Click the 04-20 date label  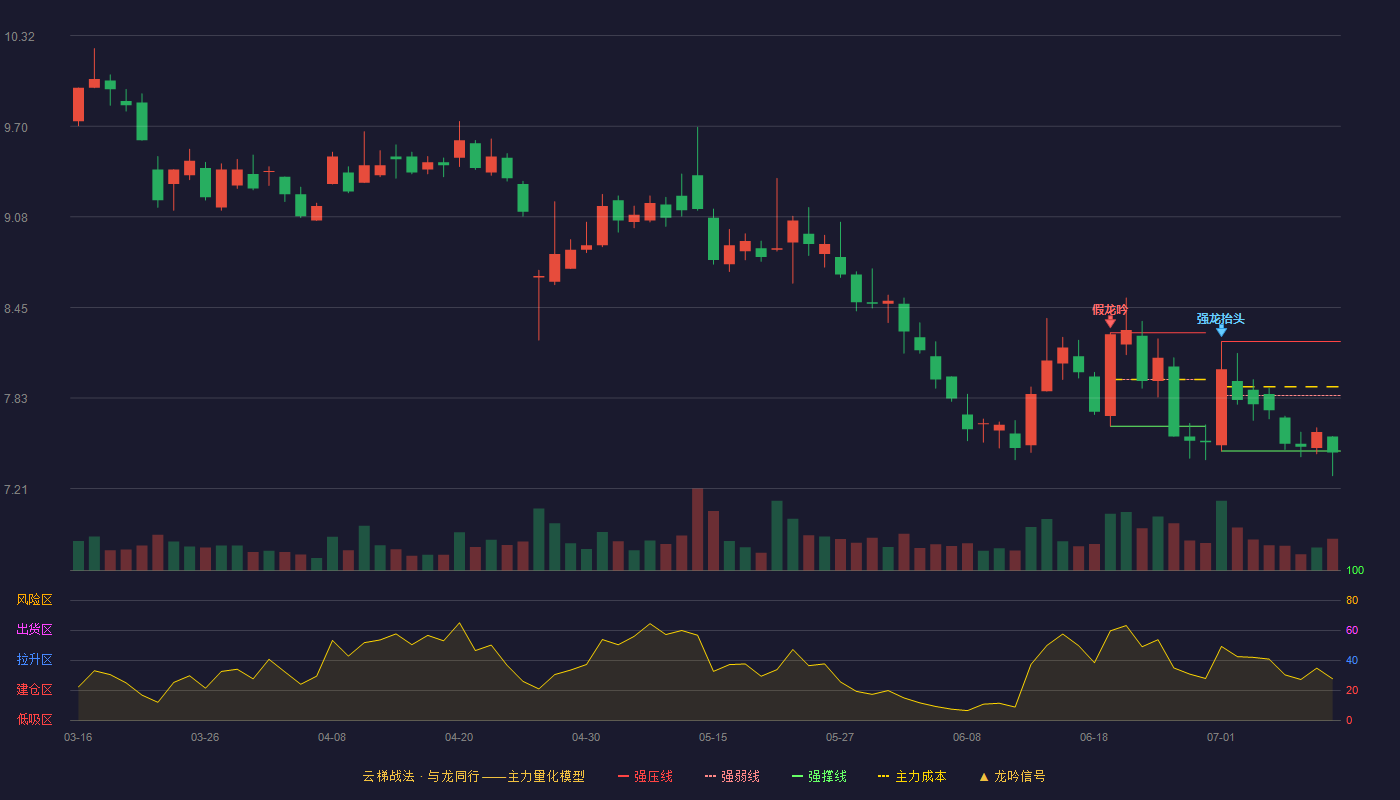[459, 737]
